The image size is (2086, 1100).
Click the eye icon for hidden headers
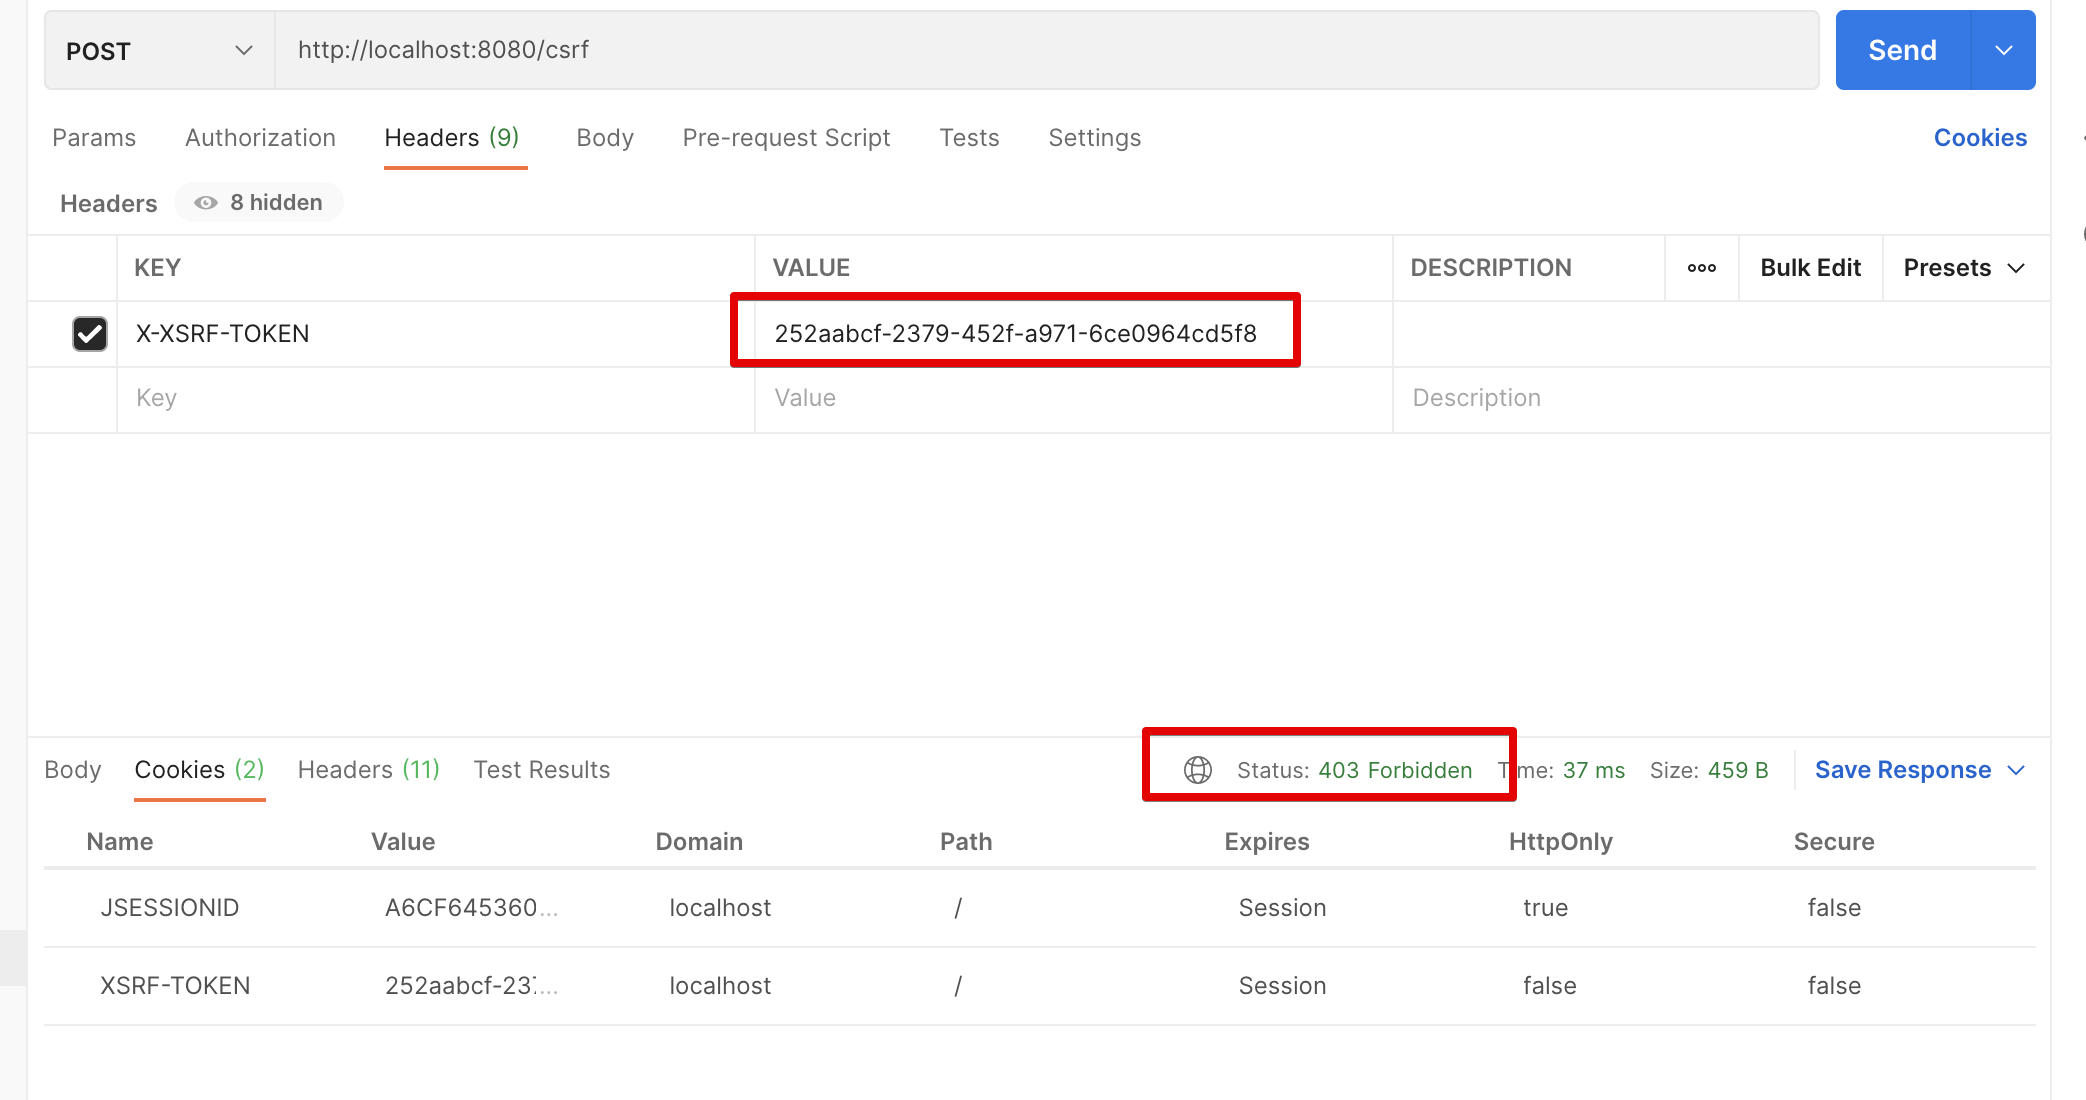click(206, 203)
